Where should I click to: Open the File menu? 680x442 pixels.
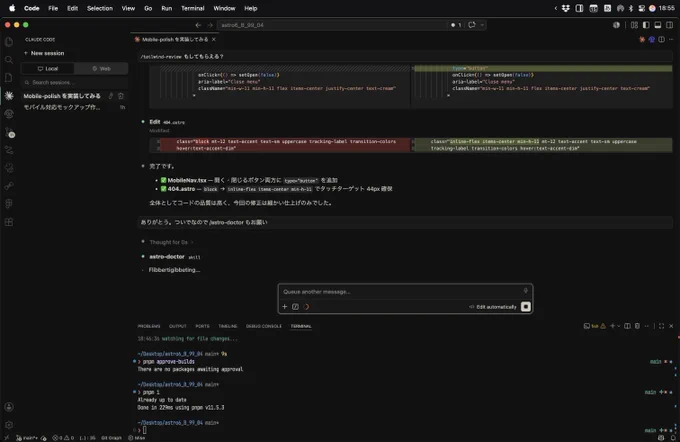point(53,8)
